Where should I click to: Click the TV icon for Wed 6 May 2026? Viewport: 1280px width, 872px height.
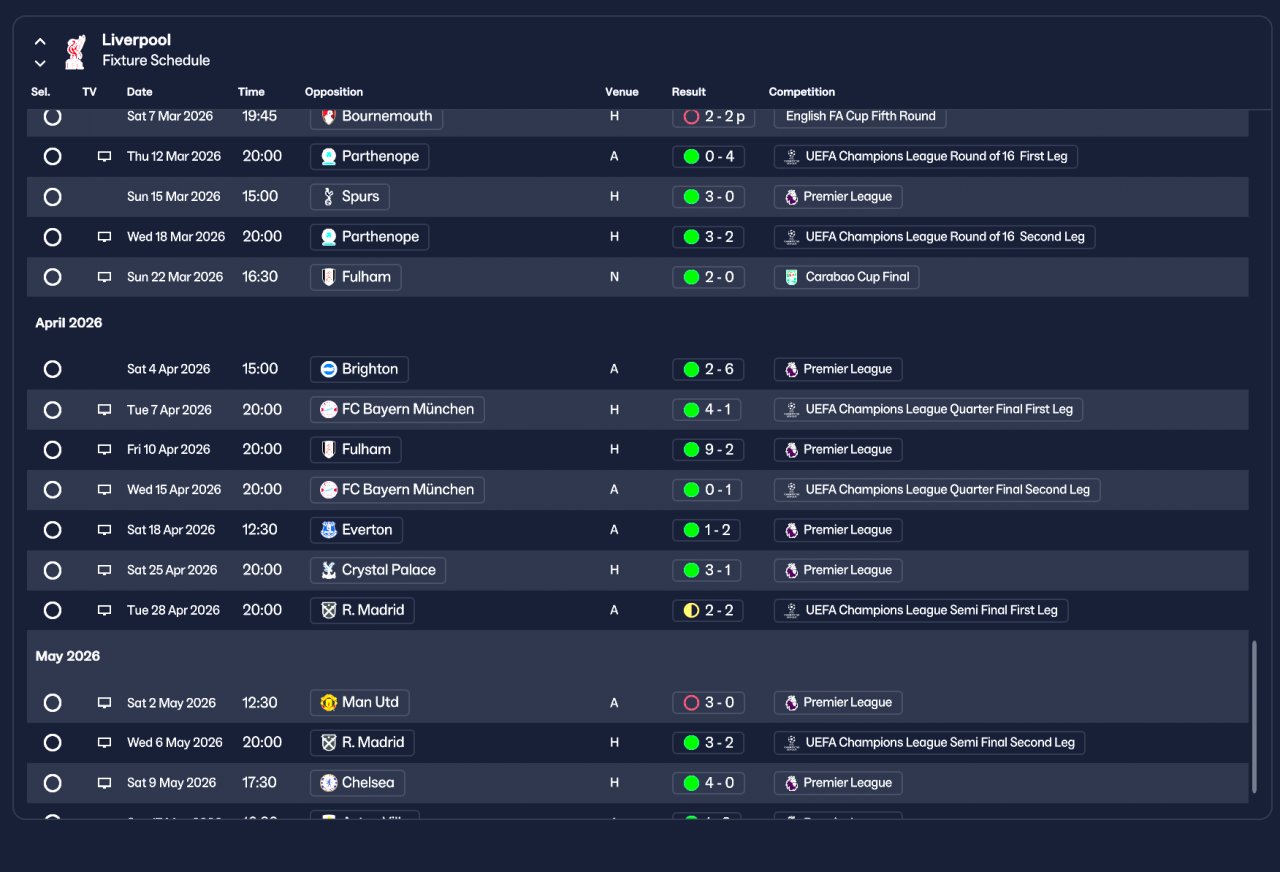point(104,743)
